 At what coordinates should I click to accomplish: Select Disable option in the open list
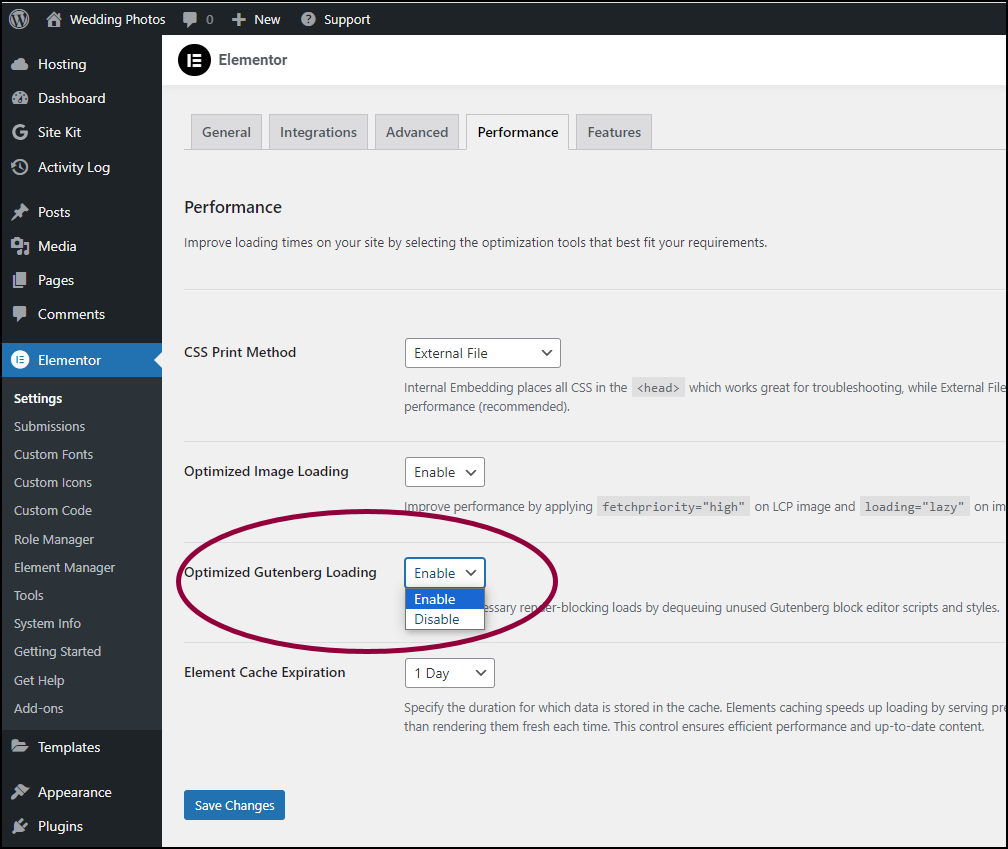[445, 620]
